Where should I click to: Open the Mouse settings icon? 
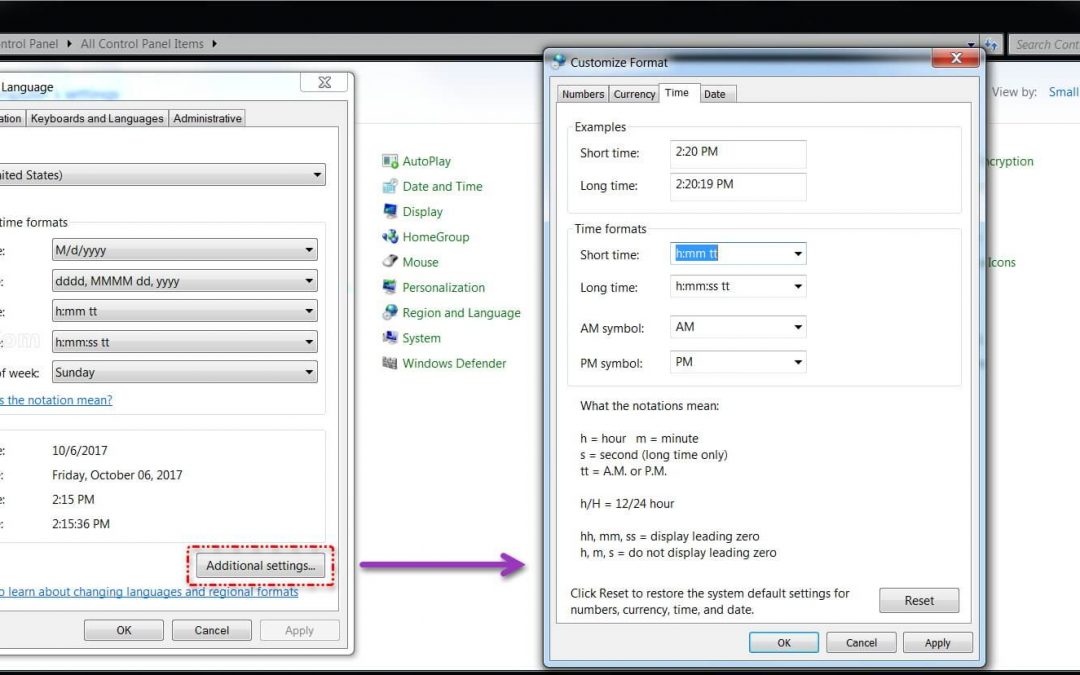[390, 262]
